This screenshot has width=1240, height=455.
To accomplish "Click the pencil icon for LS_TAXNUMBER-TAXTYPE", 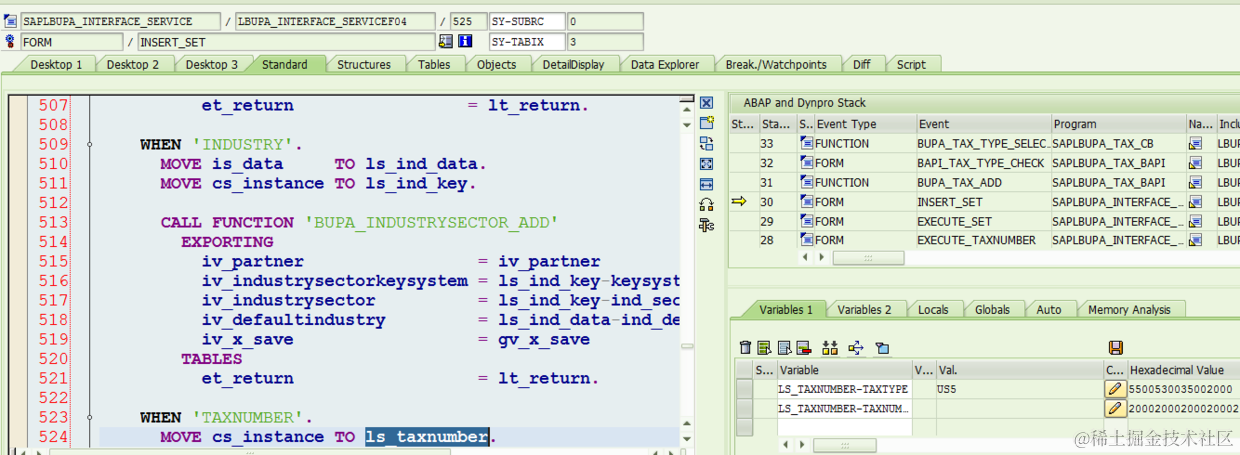I will pos(1115,389).
